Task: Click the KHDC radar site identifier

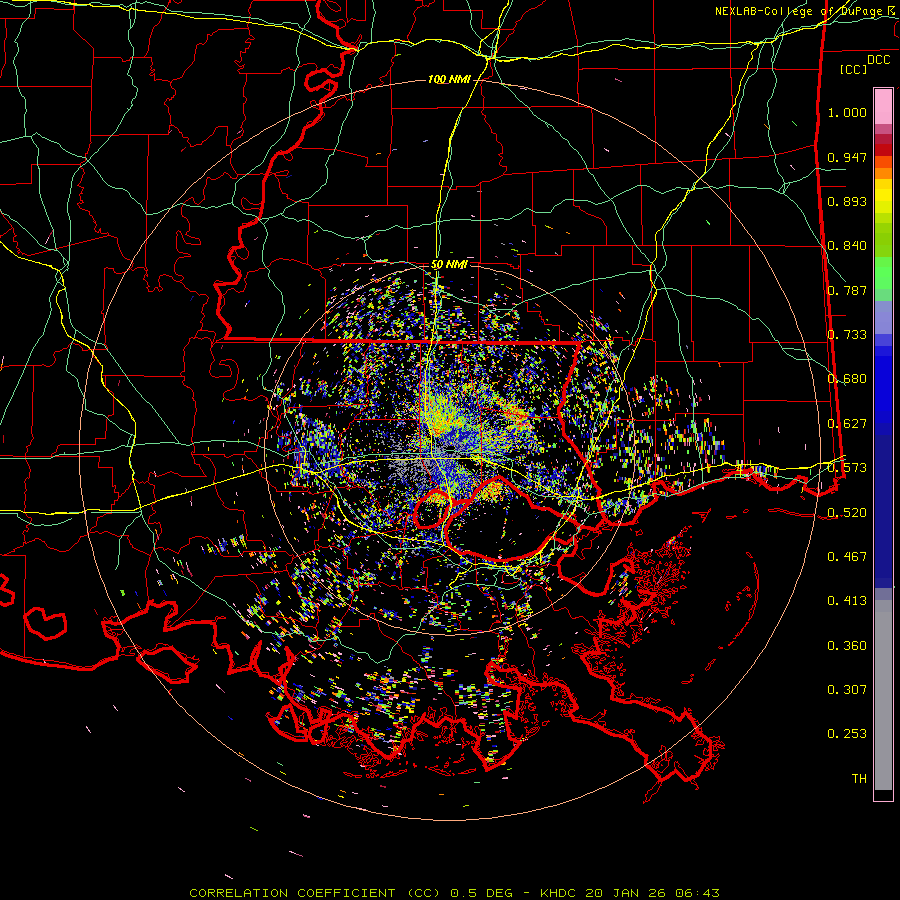Action: pos(560,893)
